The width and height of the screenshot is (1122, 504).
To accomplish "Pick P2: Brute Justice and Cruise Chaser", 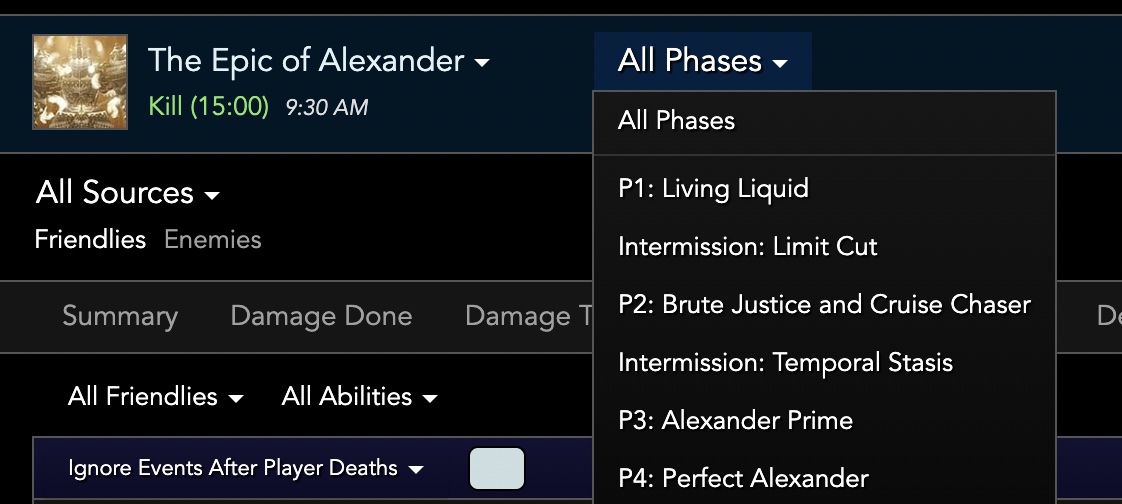I will [824, 305].
